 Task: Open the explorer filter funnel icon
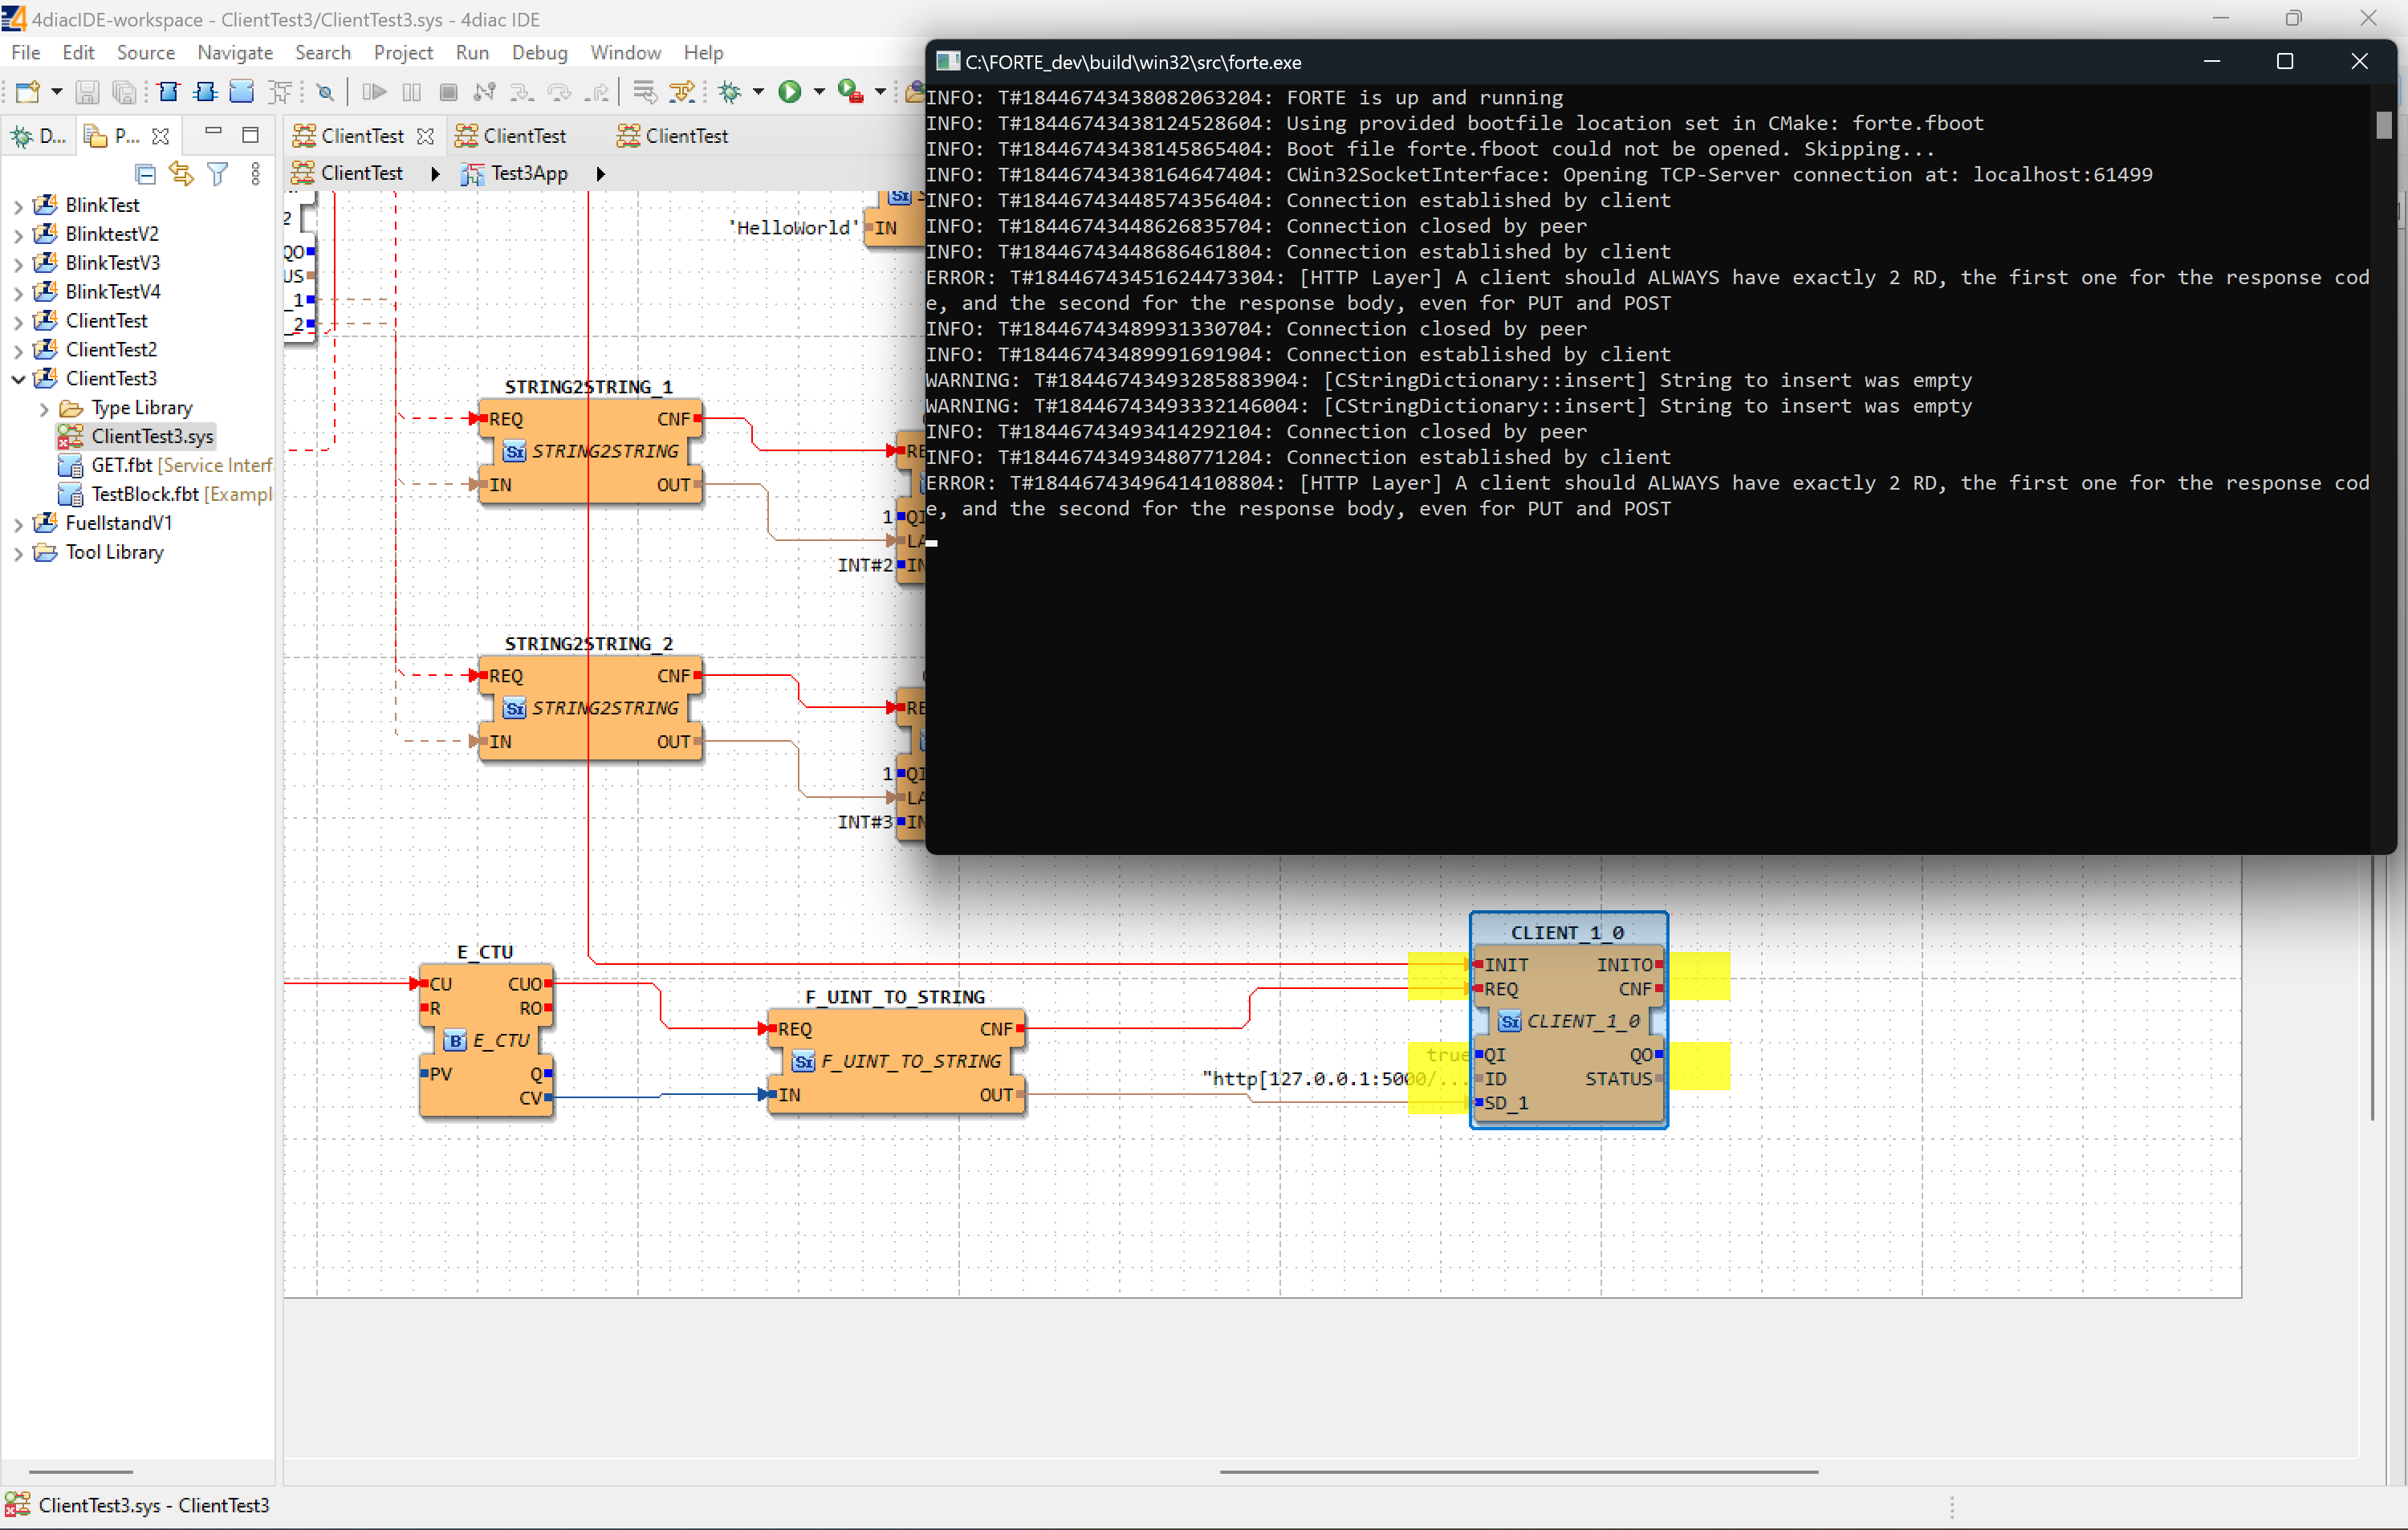coord(217,174)
